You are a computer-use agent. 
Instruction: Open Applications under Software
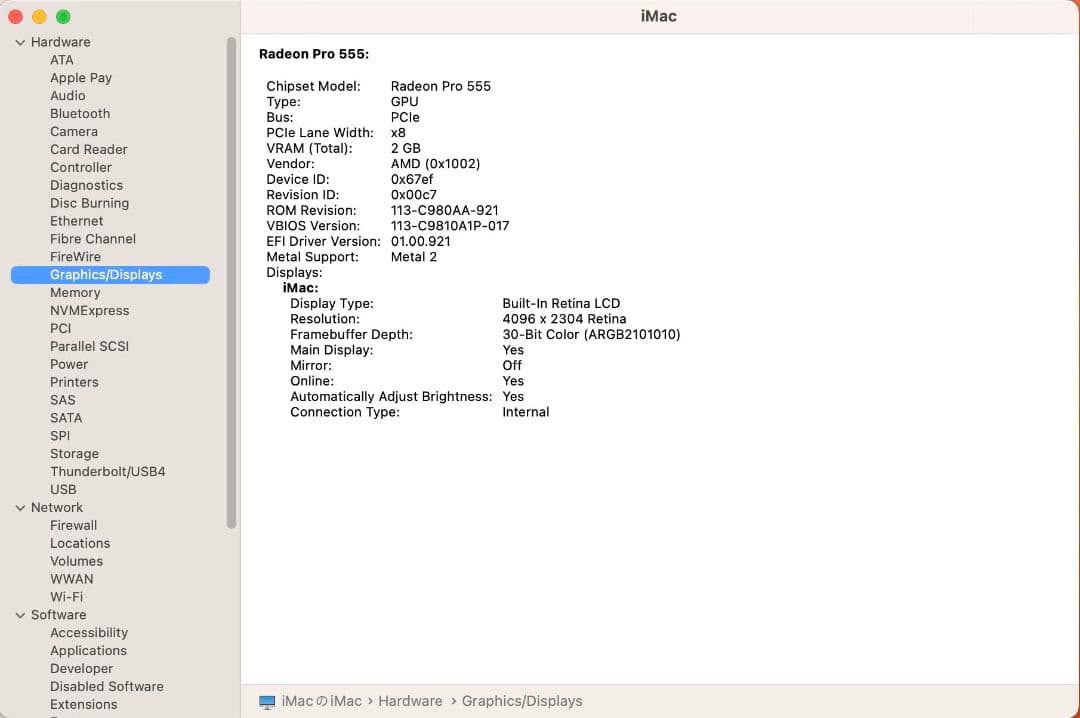coord(88,650)
